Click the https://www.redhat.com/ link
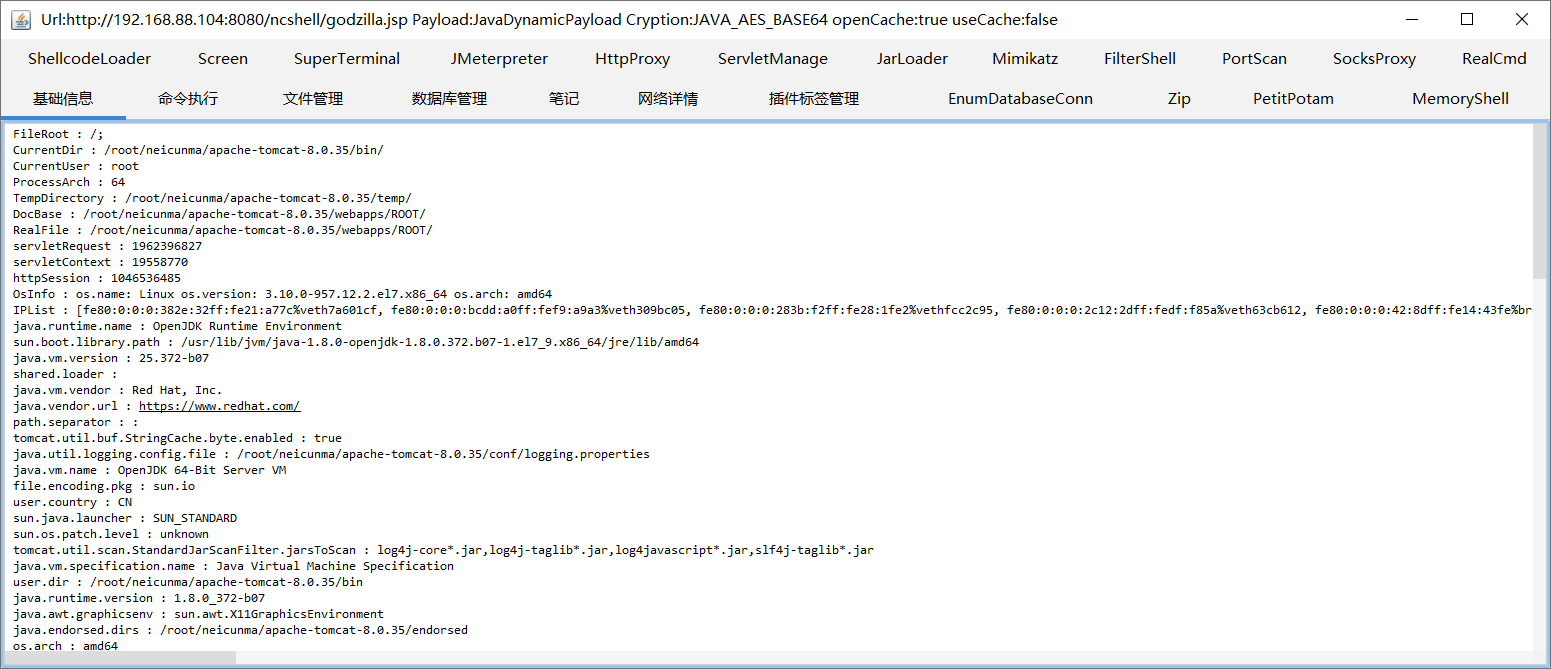The height and width of the screenshot is (669, 1551). coord(219,406)
